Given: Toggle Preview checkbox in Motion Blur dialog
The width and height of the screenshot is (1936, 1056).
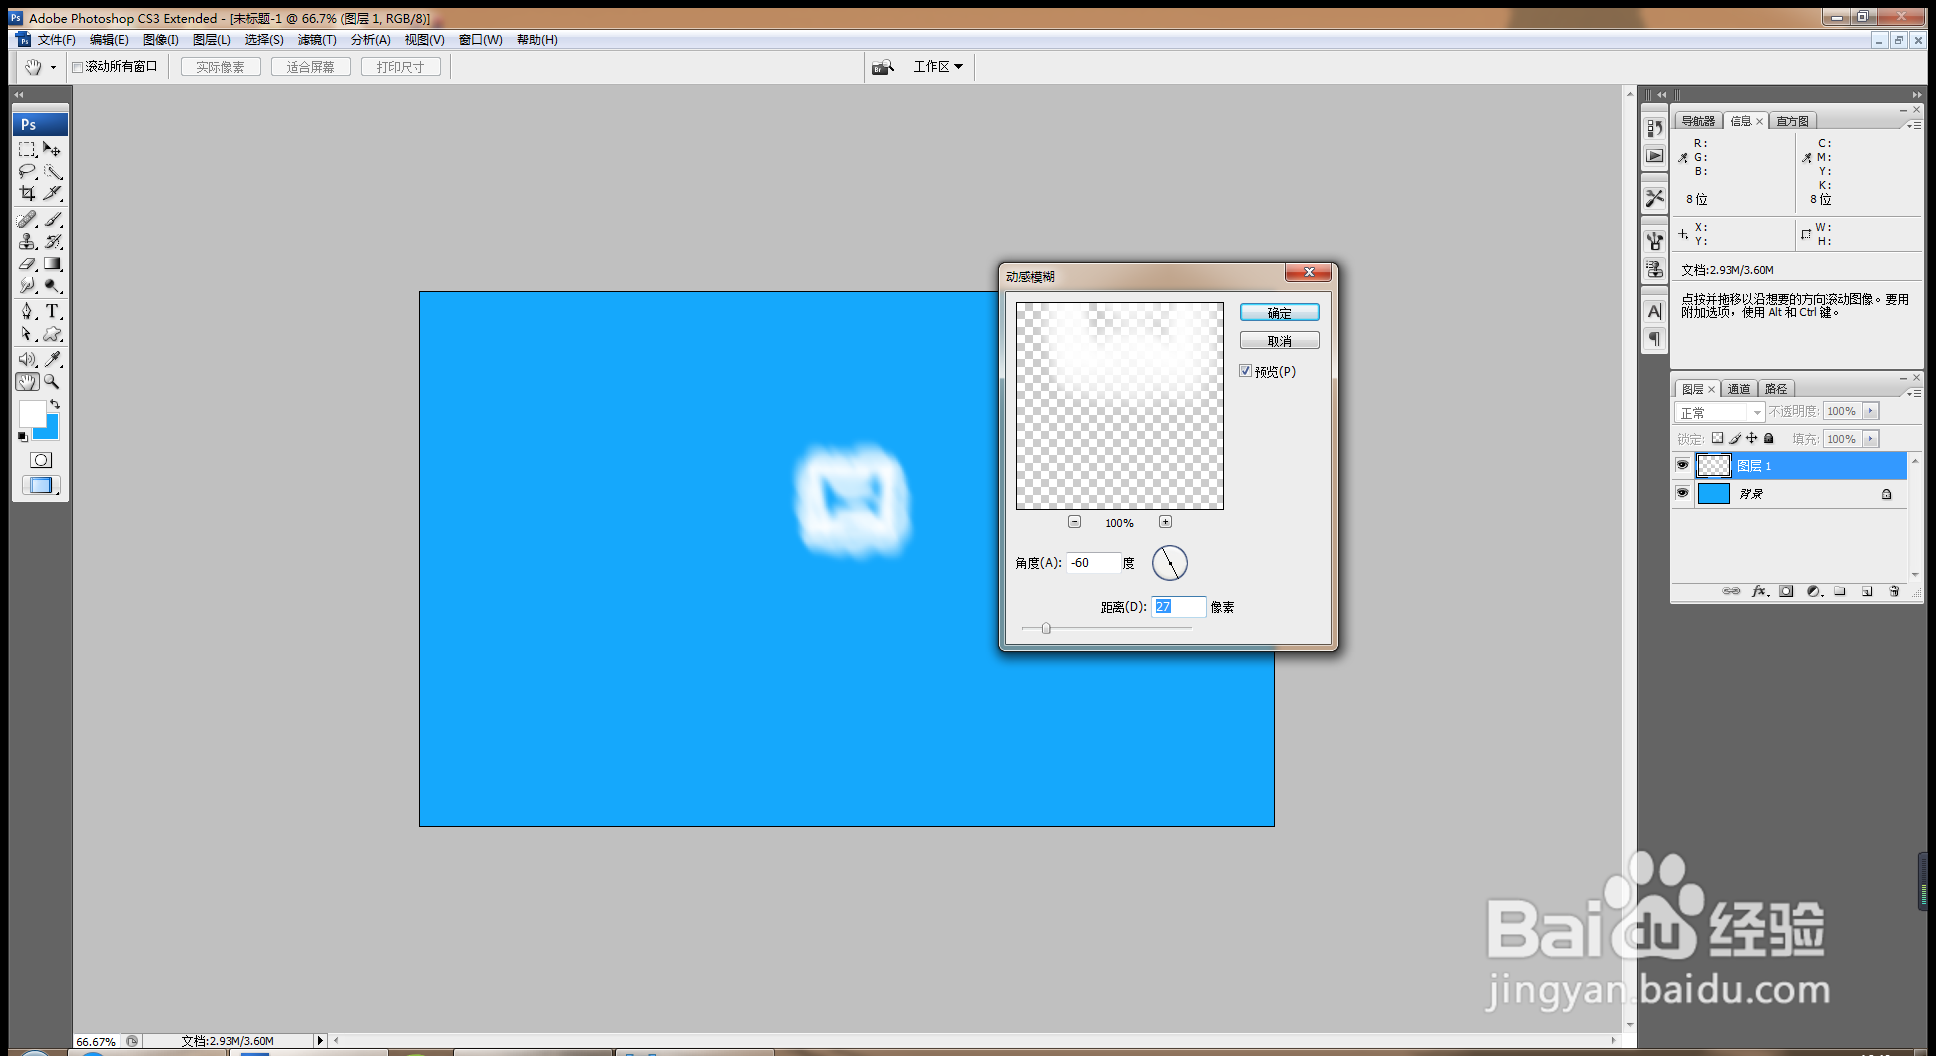Looking at the screenshot, I should (1245, 371).
